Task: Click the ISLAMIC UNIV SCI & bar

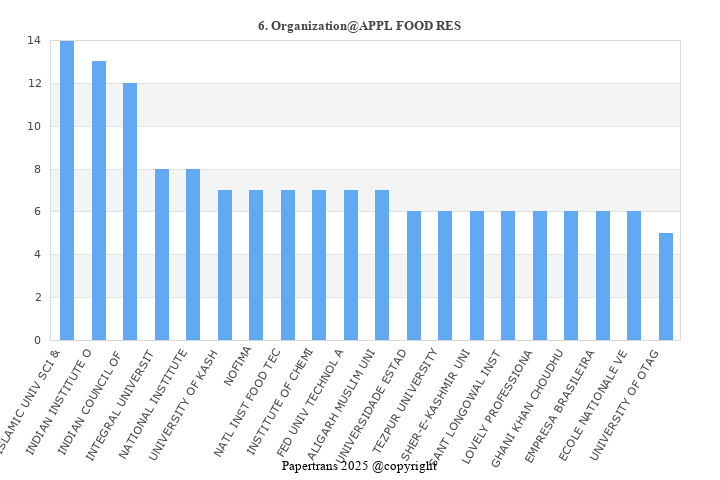Action: (x=67, y=190)
